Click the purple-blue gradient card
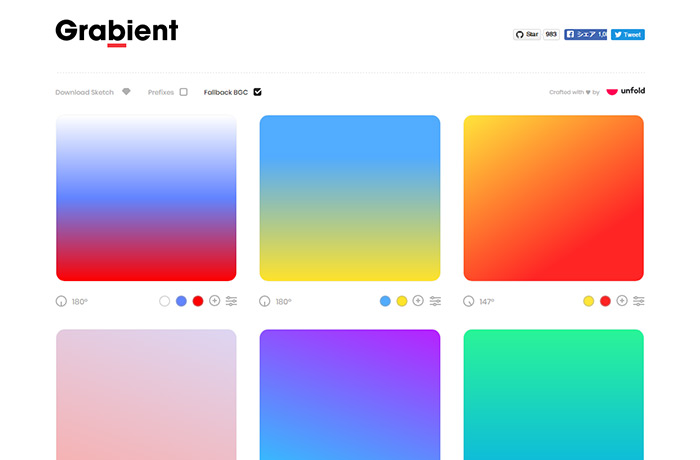 350,395
